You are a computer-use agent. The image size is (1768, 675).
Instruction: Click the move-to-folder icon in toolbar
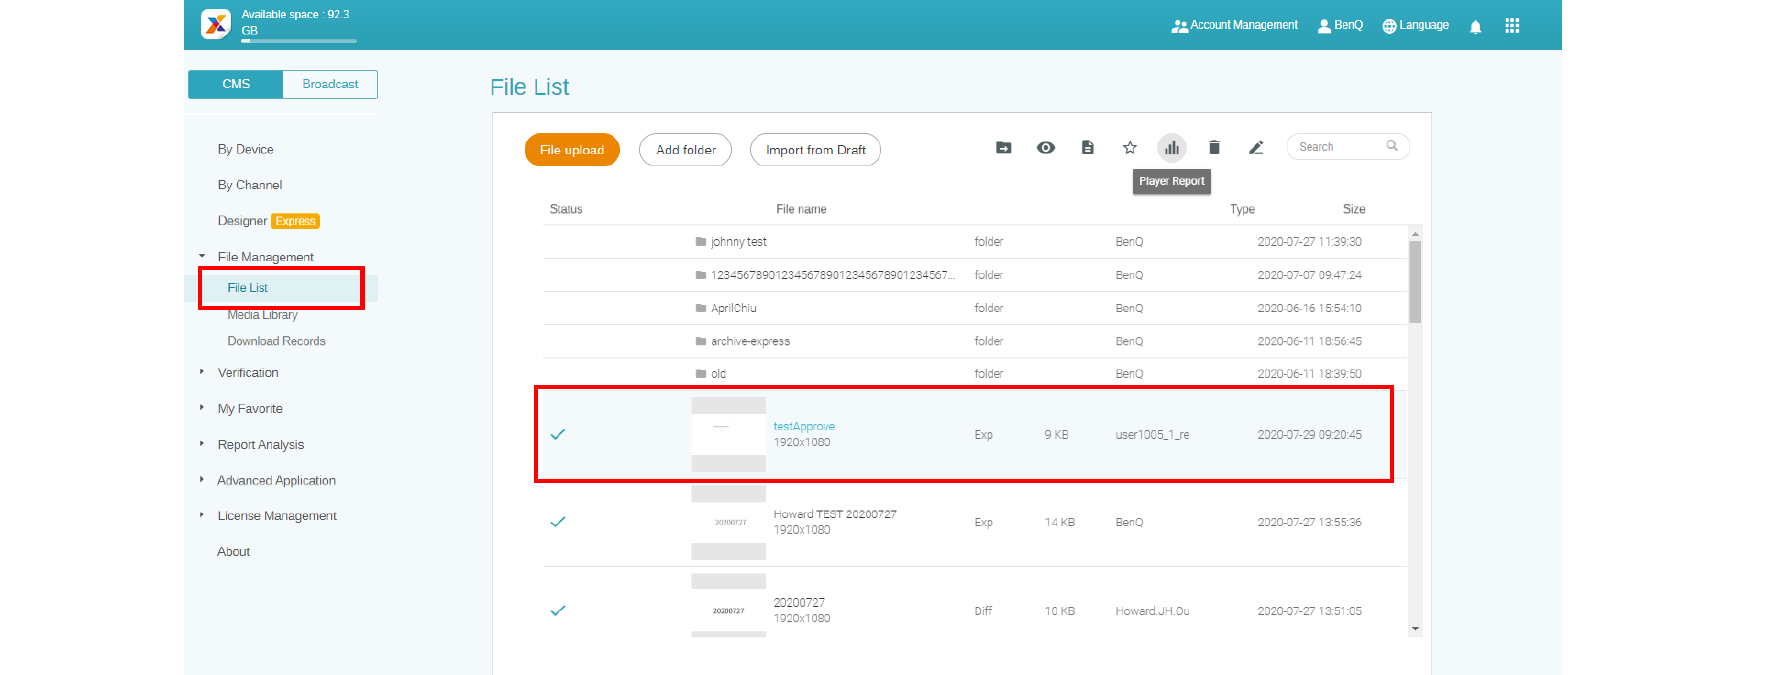coord(1004,148)
